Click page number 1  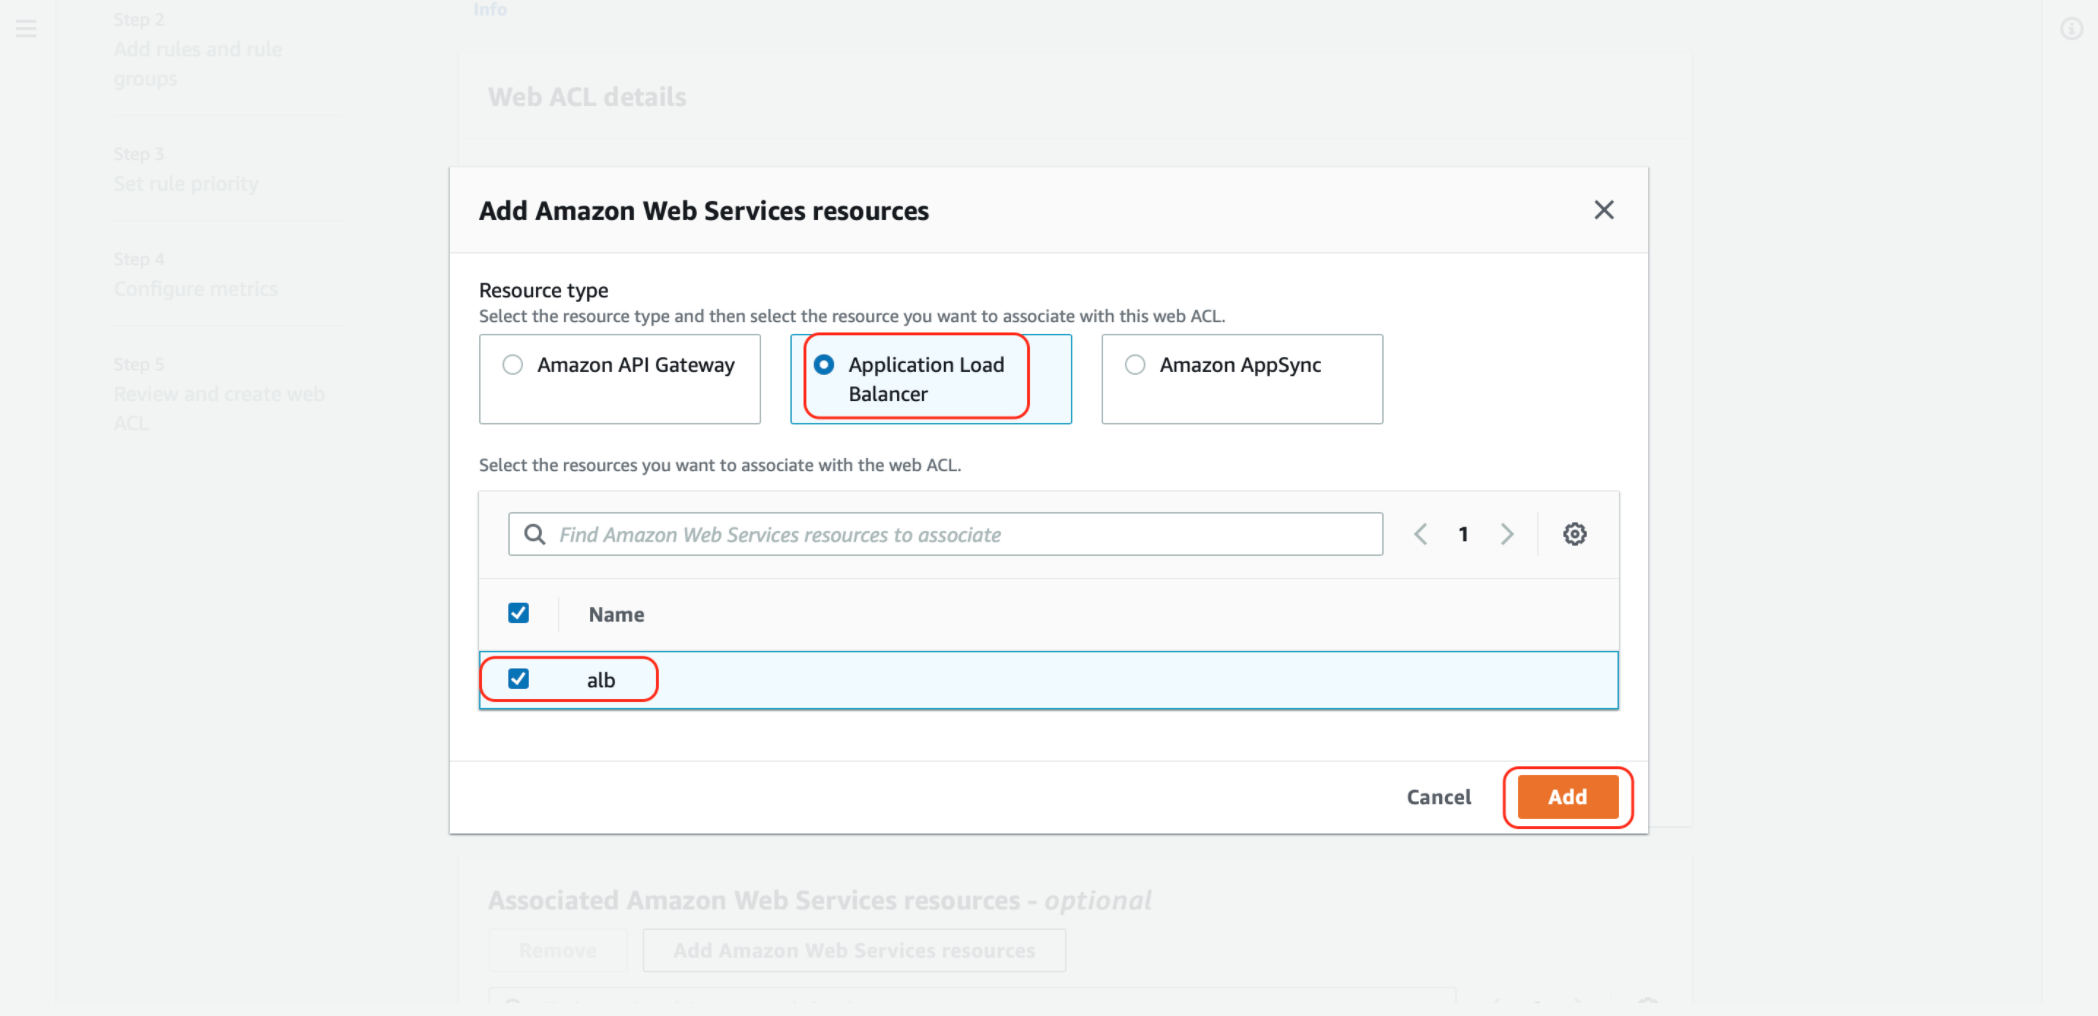tap(1463, 534)
